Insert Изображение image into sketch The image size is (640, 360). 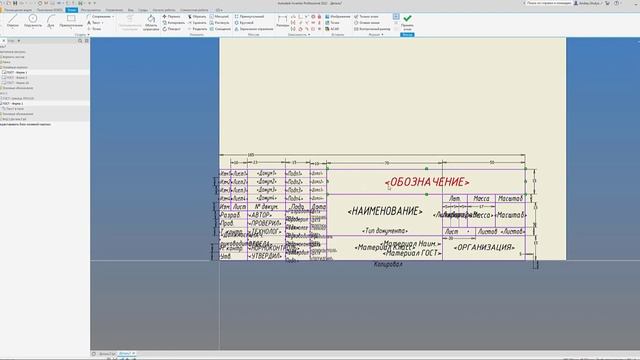[338, 17]
